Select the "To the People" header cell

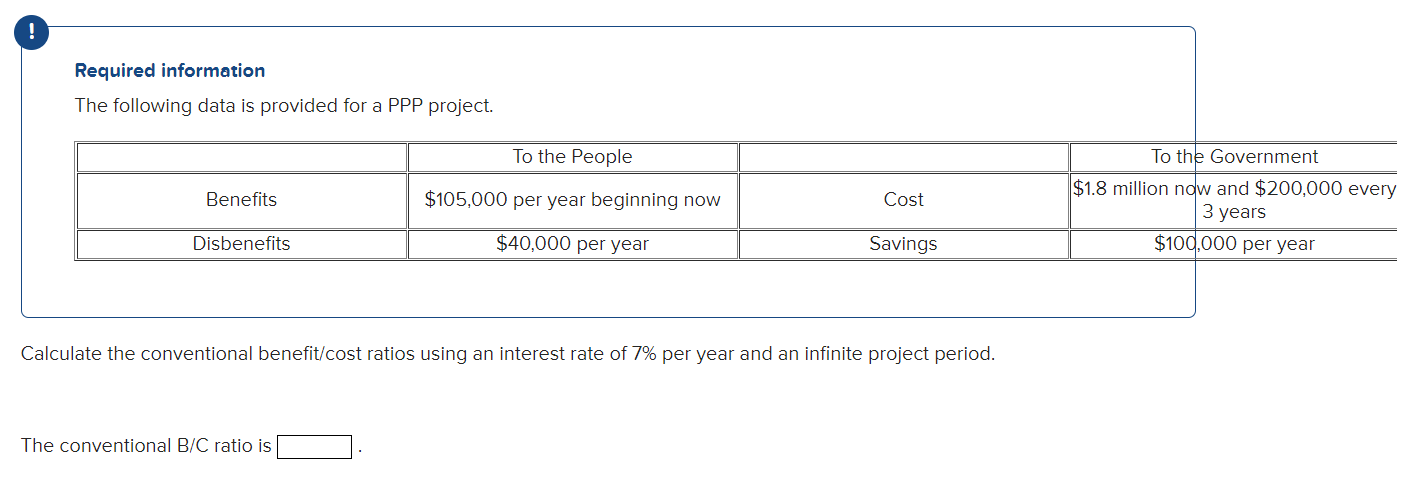(572, 157)
